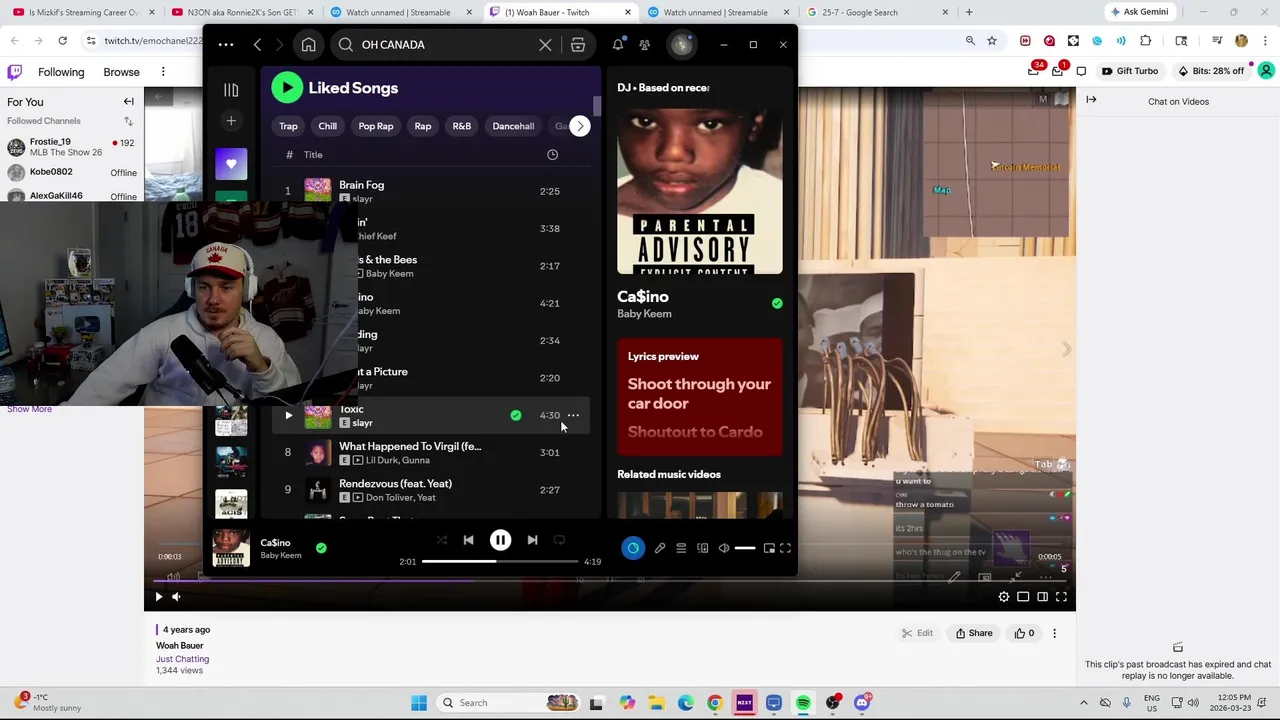The height and width of the screenshot is (720, 1280).
Task: Open Connect to a device icon
Action: tap(703, 548)
